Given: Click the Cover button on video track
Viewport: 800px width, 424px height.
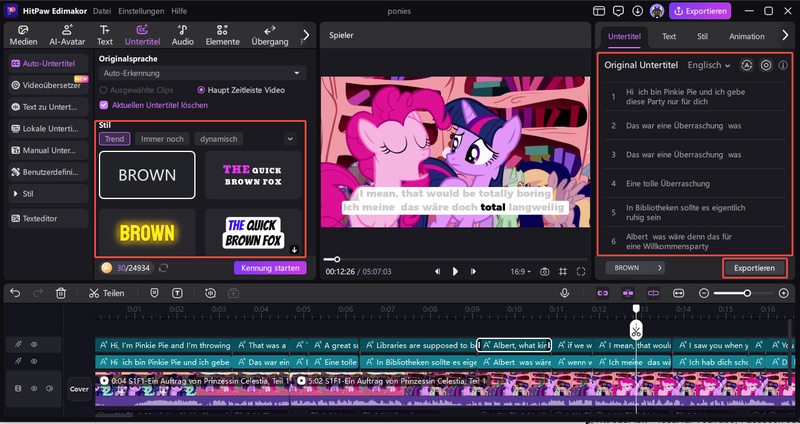Looking at the screenshot, I should [79, 389].
